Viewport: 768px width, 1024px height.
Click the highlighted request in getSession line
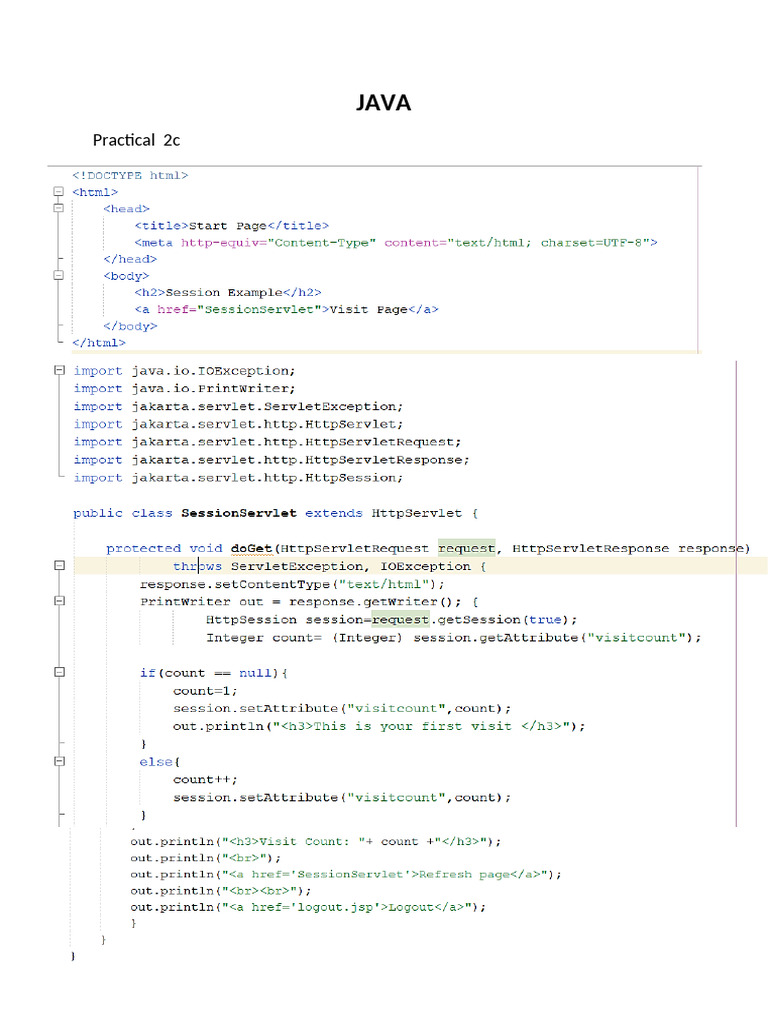click(400, 619)
